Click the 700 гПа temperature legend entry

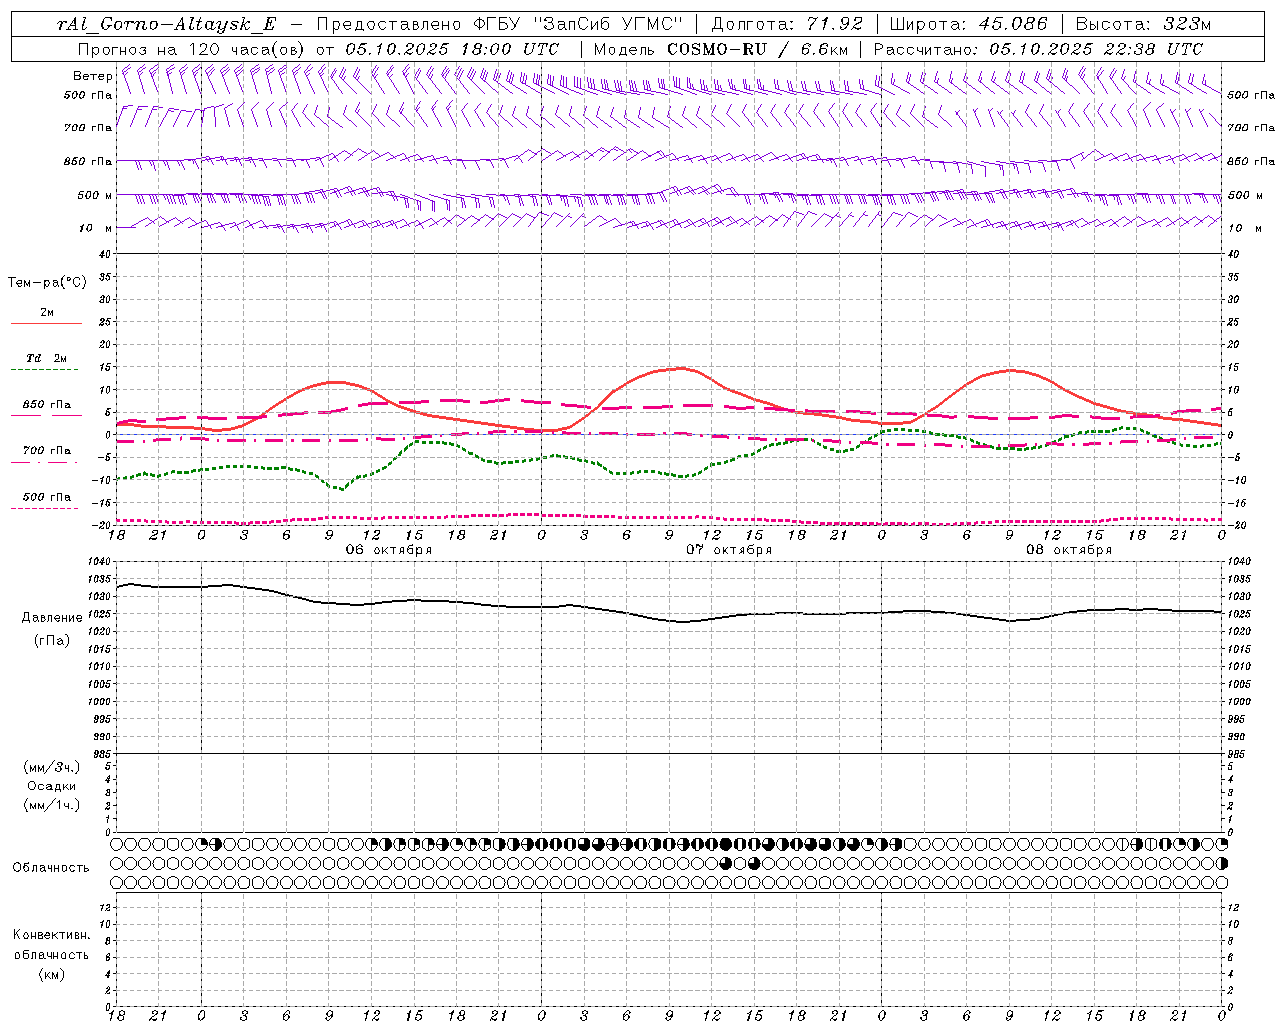pos(46,451)
